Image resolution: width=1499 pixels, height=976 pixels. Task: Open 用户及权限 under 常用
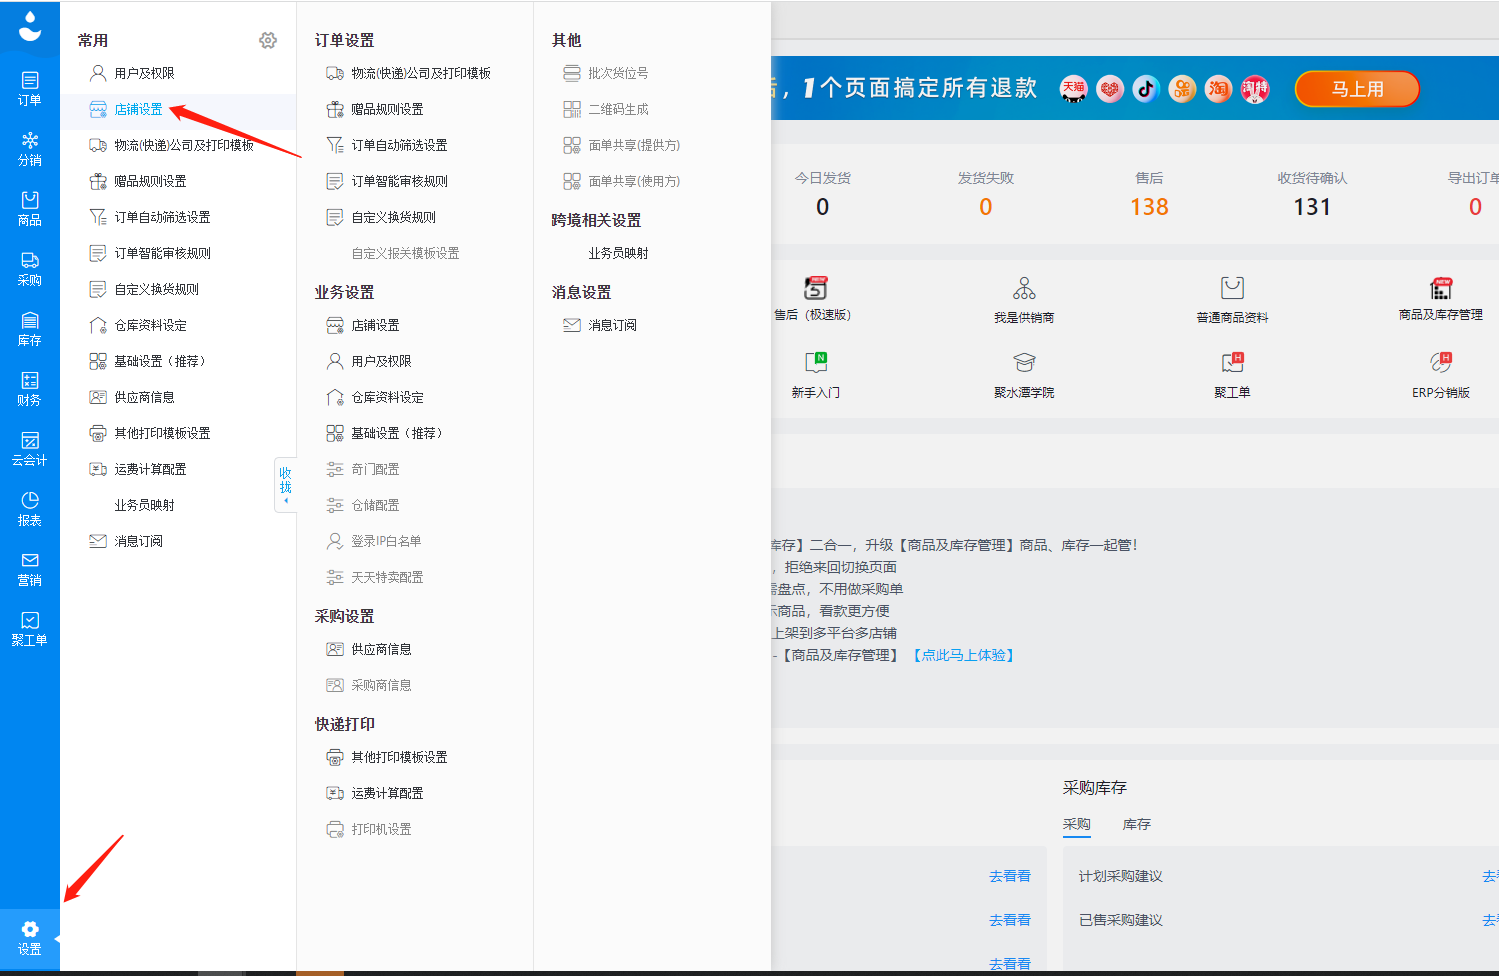pos(144,73)
